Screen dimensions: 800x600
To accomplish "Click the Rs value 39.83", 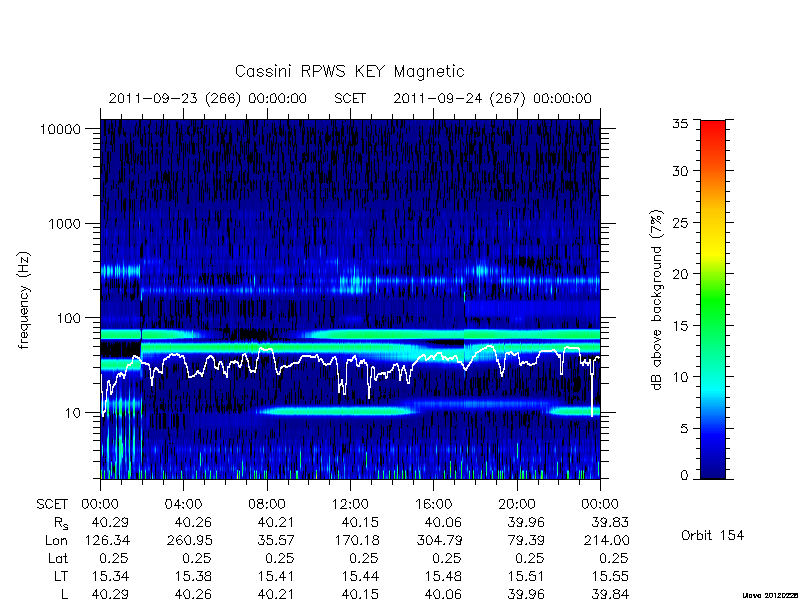I will click(x=610, y=522).
